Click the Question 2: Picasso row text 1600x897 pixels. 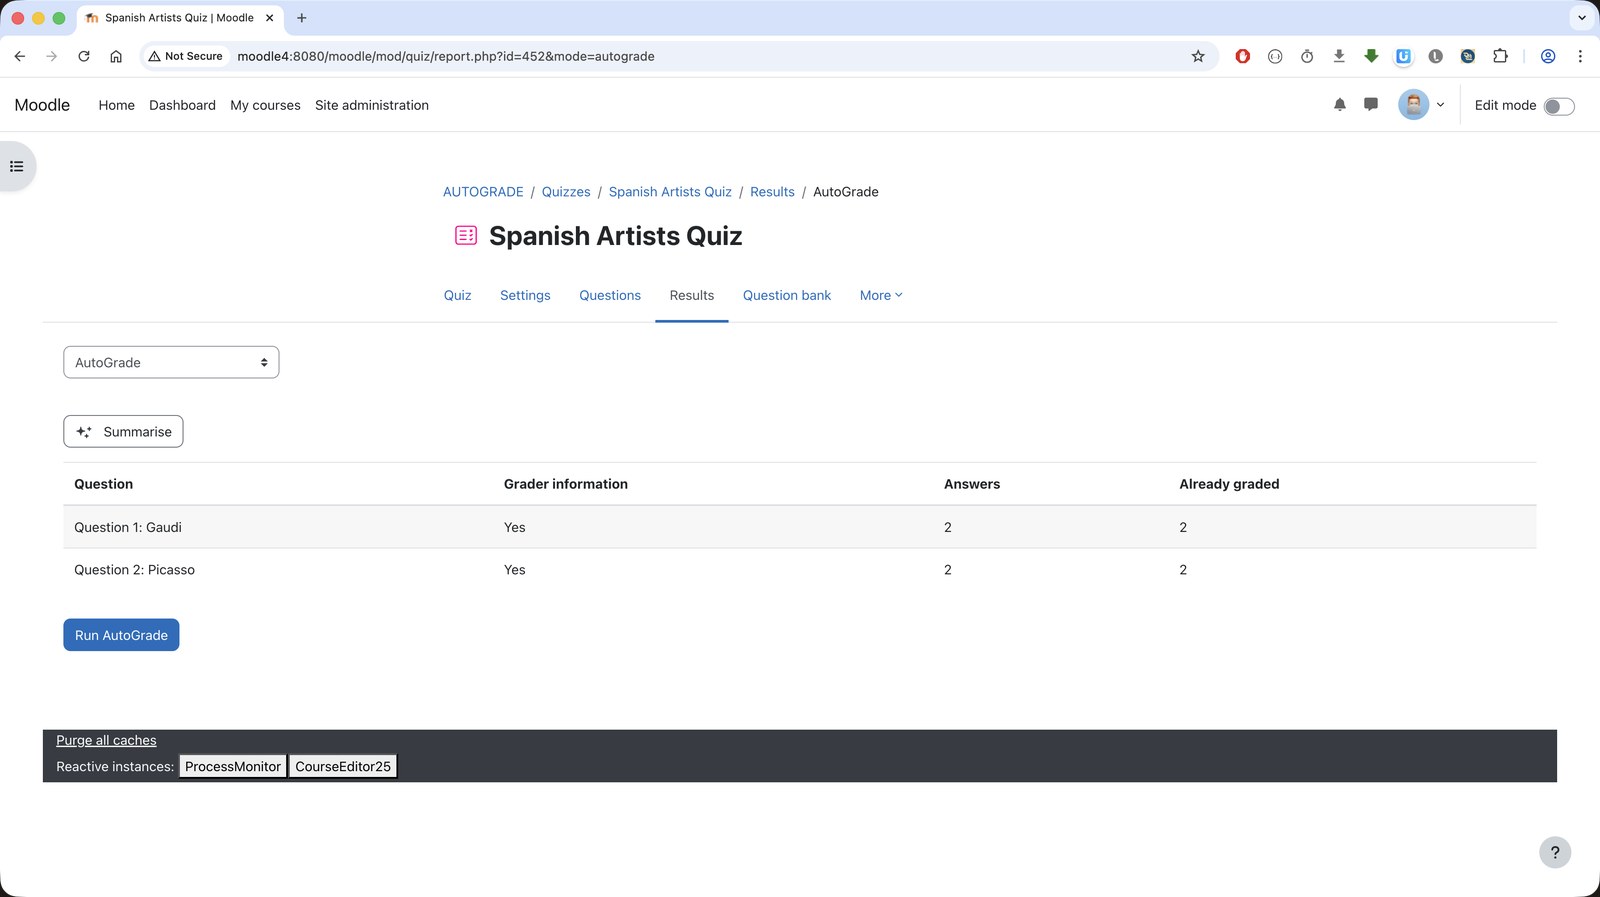coord(134,570)
